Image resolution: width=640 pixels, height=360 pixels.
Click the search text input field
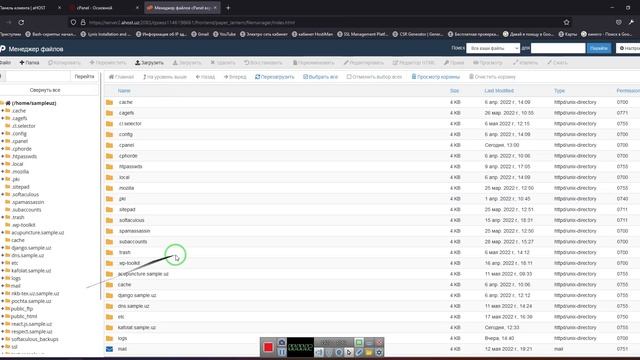coord(558,48)
